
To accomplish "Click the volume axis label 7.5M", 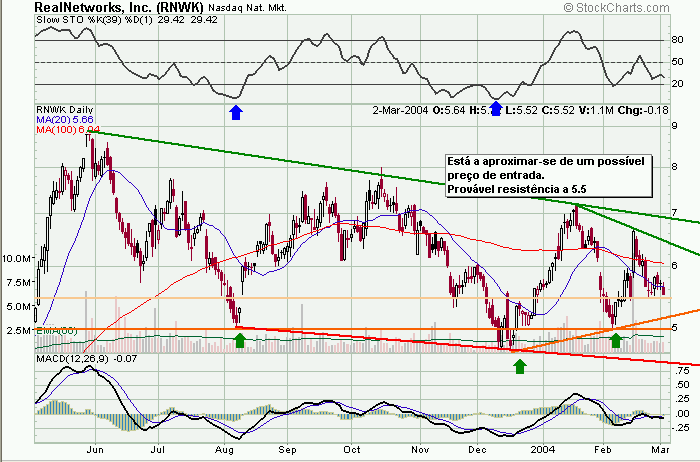I will 19,282.
